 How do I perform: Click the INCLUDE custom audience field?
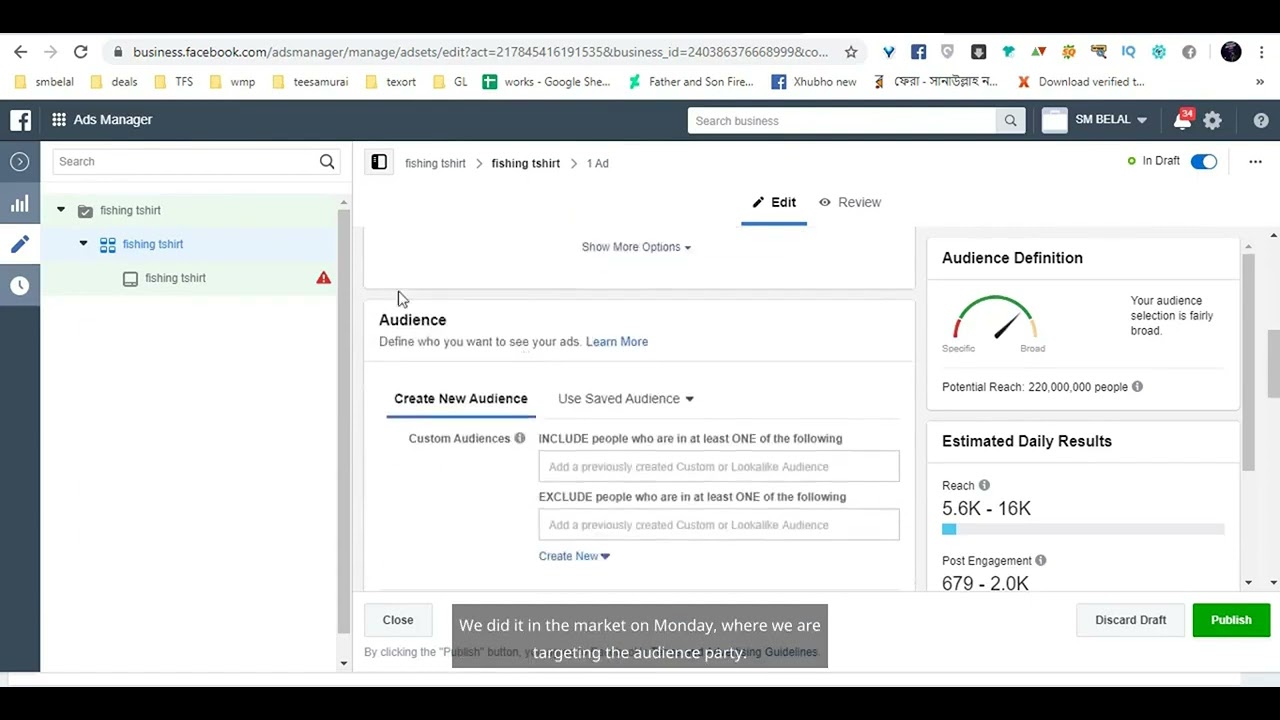pyautogui.click(x=719, y=467)
